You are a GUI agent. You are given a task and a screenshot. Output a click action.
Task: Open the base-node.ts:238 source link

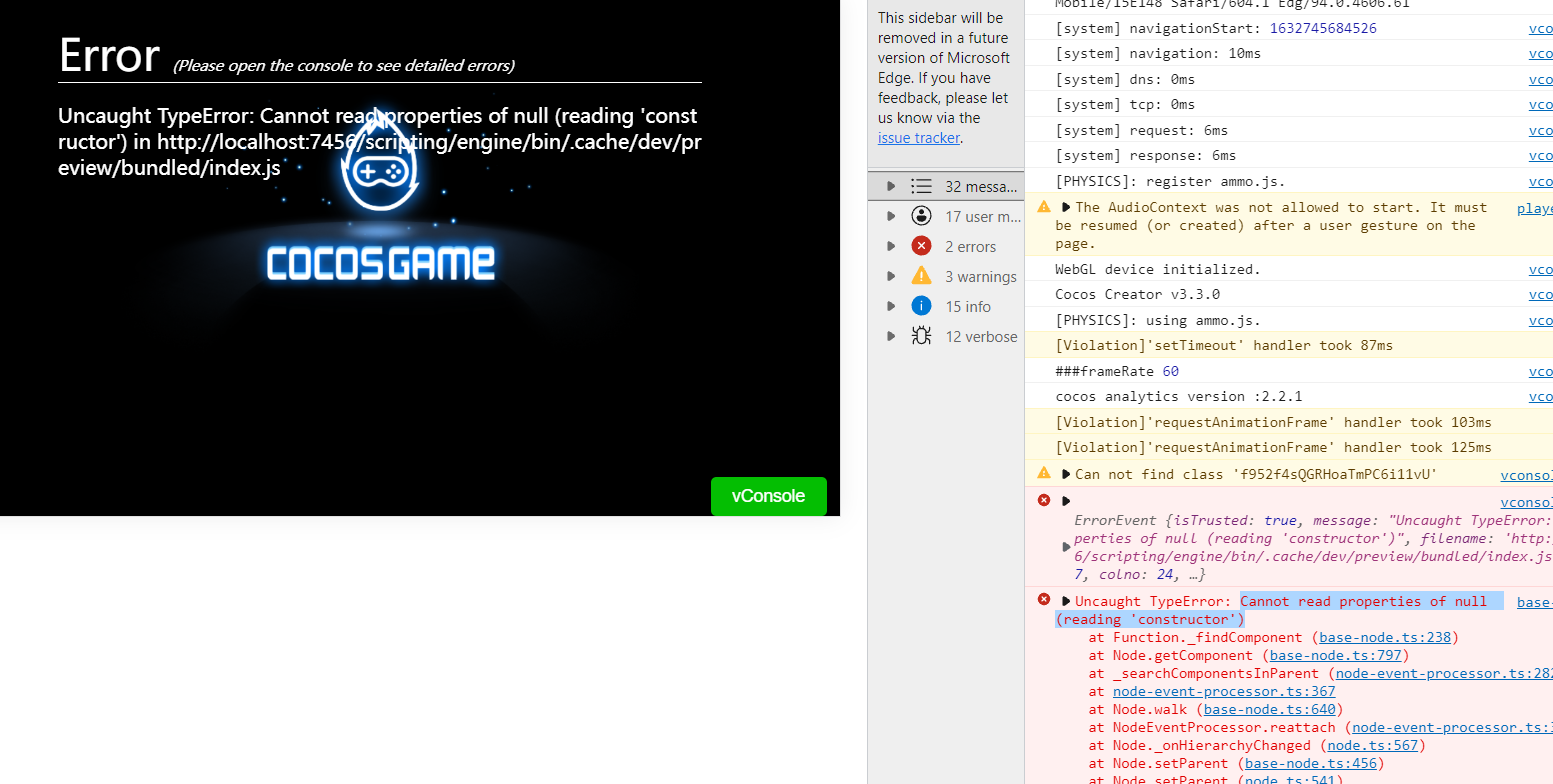tap(1385, 637)
